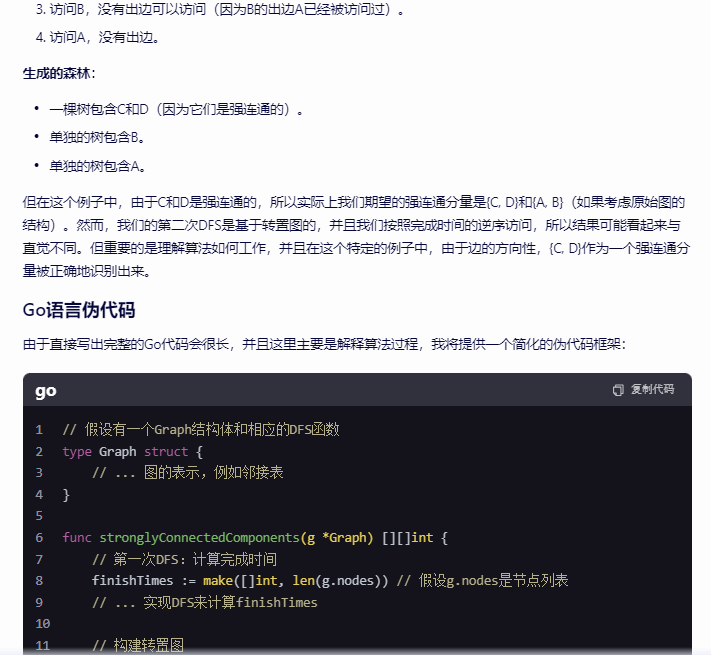Click code line 1 comment '假设有一个Graph结构体'
This screenshot has width=711, height=655.
tap(201, 429)
